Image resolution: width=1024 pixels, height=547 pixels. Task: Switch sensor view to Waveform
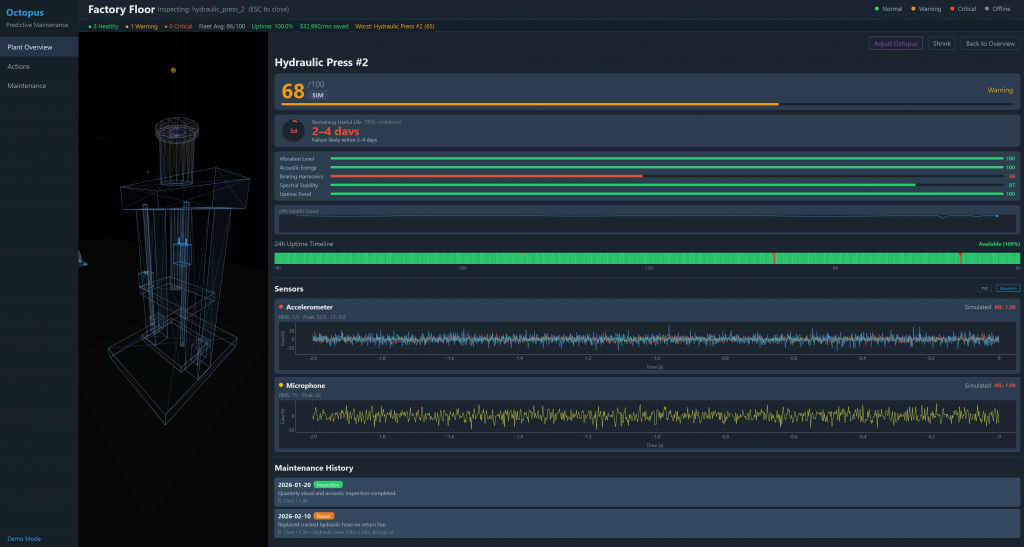pos(1007,288)
